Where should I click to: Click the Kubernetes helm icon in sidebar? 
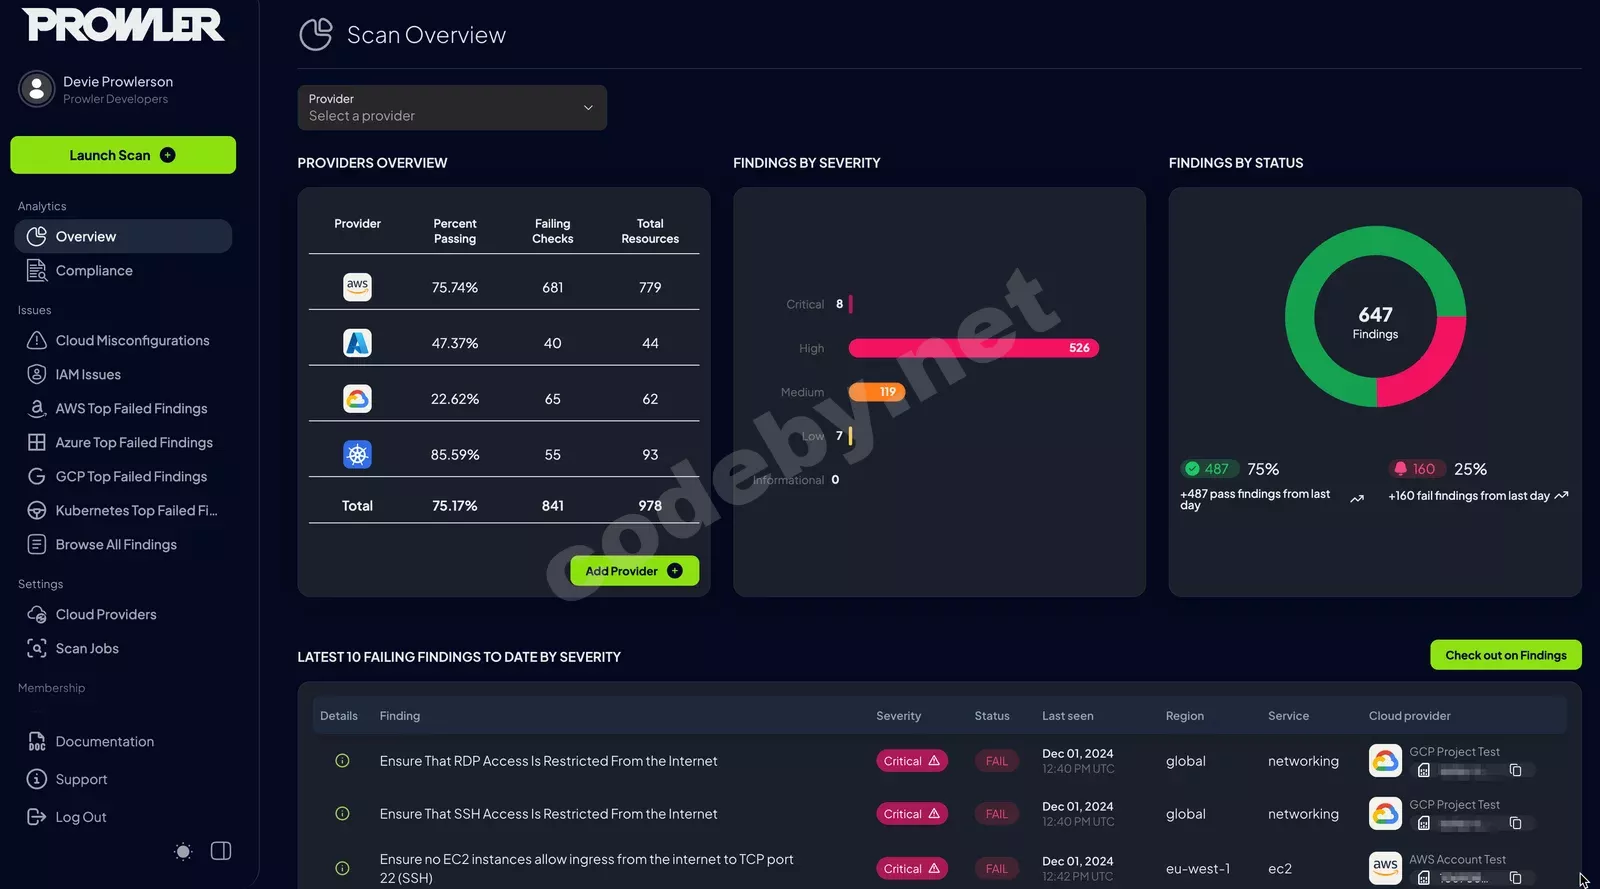coord(37,510)
